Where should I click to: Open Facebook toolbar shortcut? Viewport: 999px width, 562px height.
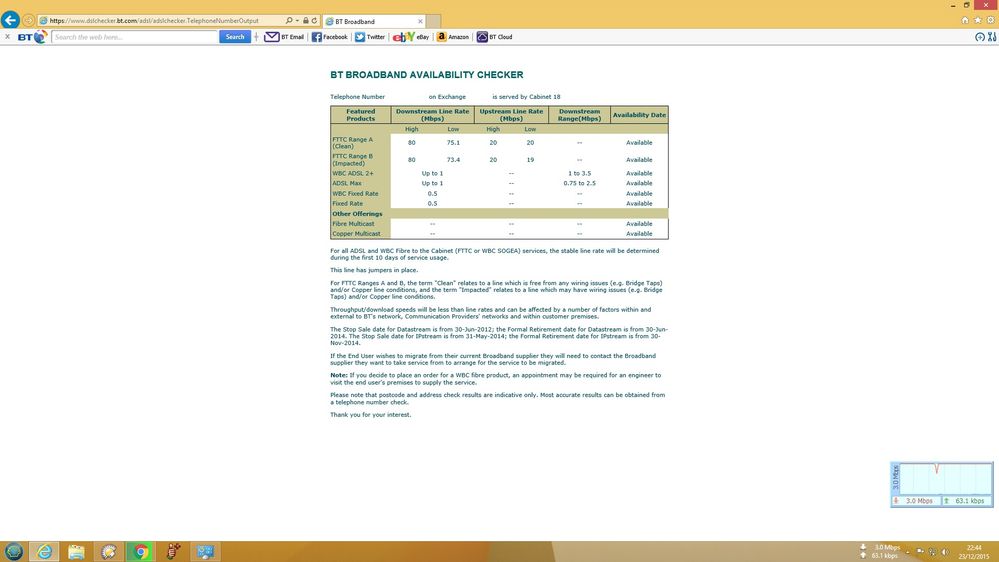(x=329, y=37)
